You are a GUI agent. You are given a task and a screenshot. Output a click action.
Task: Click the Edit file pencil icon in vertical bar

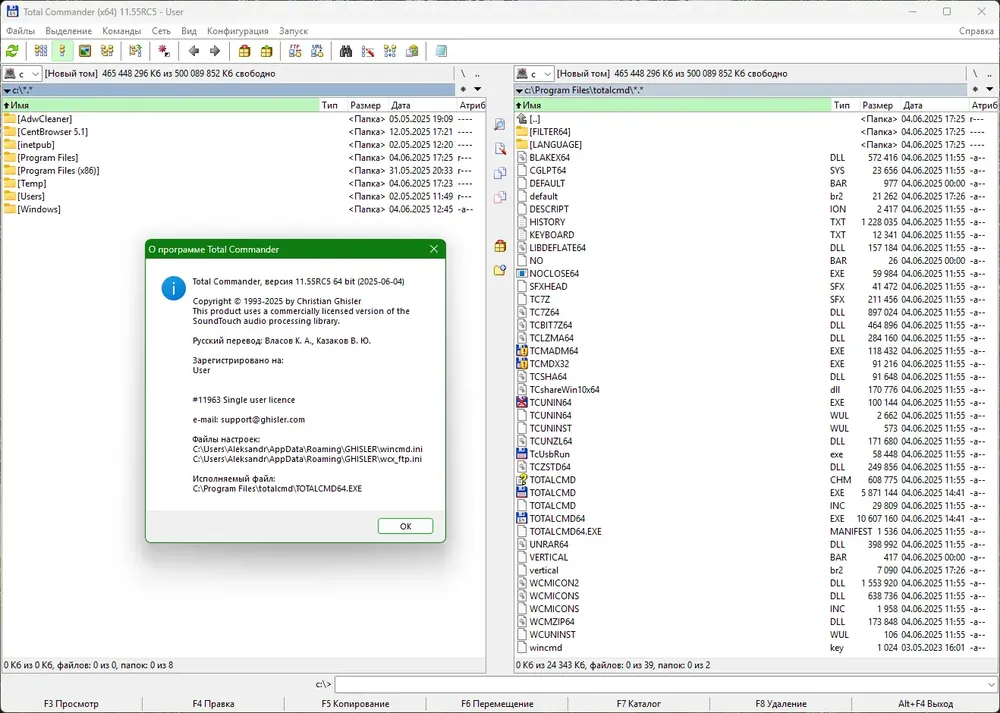[500, 149]
